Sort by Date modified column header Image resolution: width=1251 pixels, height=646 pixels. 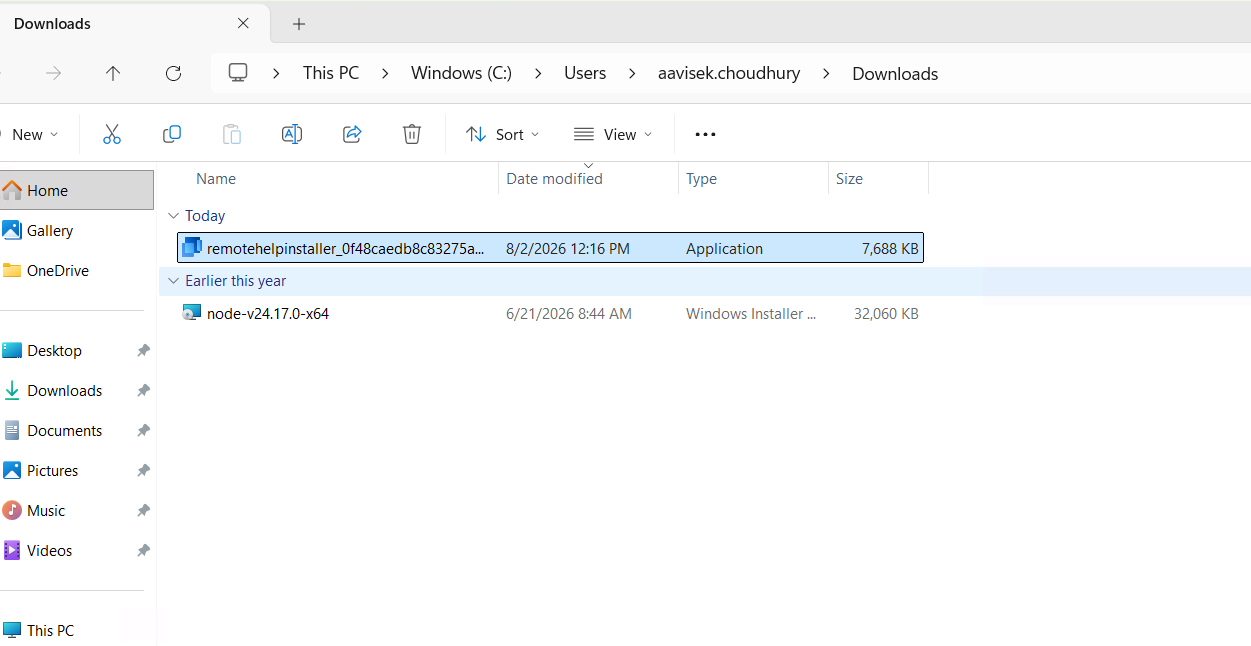555,179
